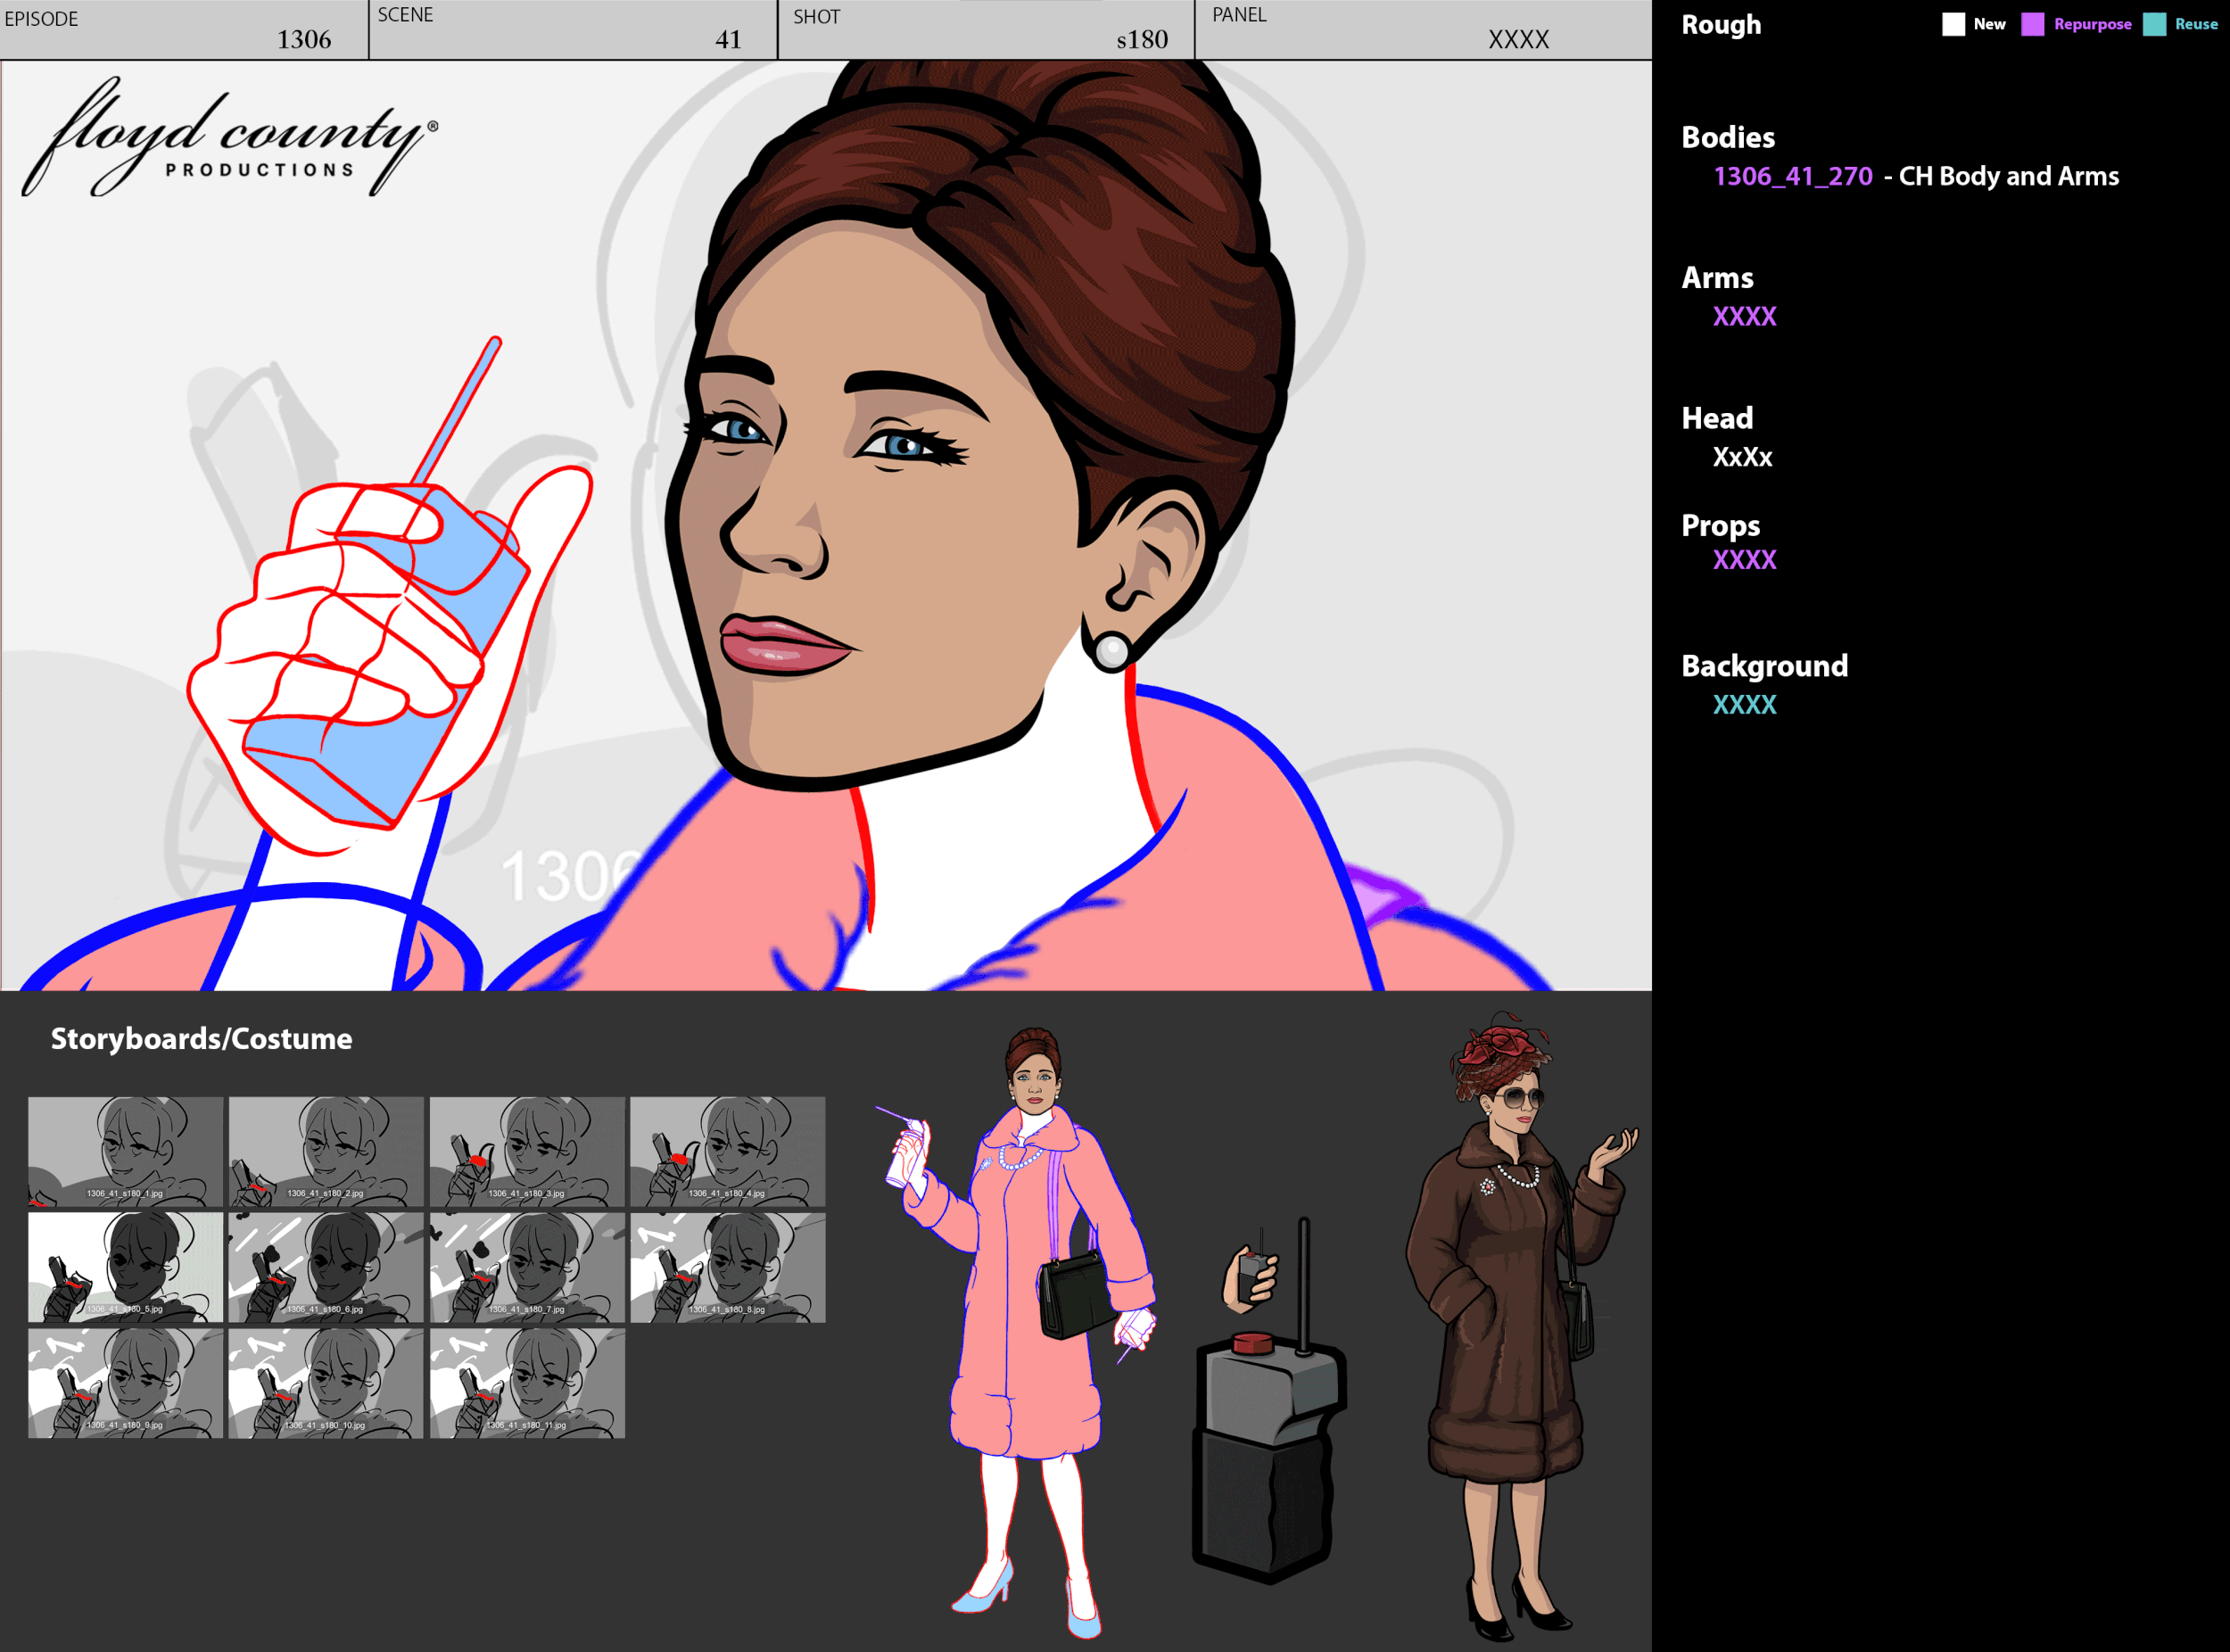This screenshot has width=2230, height=1652.
Task: Open storyboard thumbnail 1306_41_s180_1.jpg
Action: click(126, 1151)
